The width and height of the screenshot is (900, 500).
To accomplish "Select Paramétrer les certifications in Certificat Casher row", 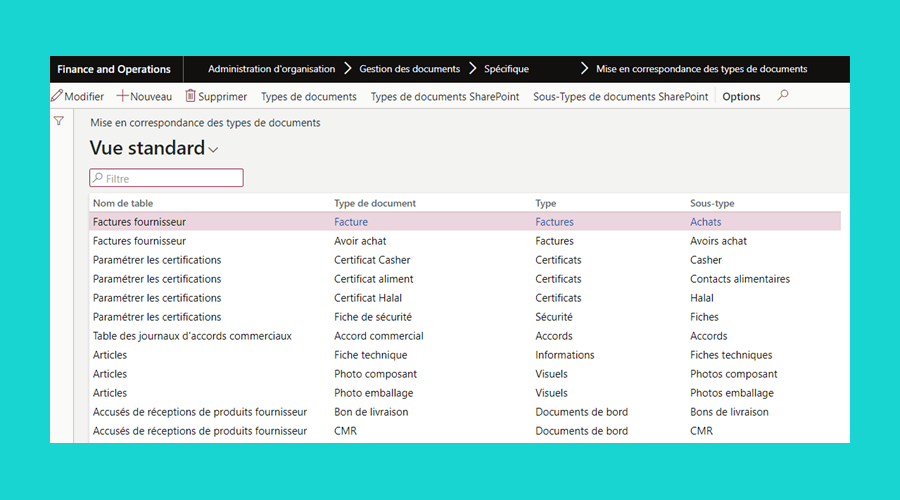I will tap(157, 260).
